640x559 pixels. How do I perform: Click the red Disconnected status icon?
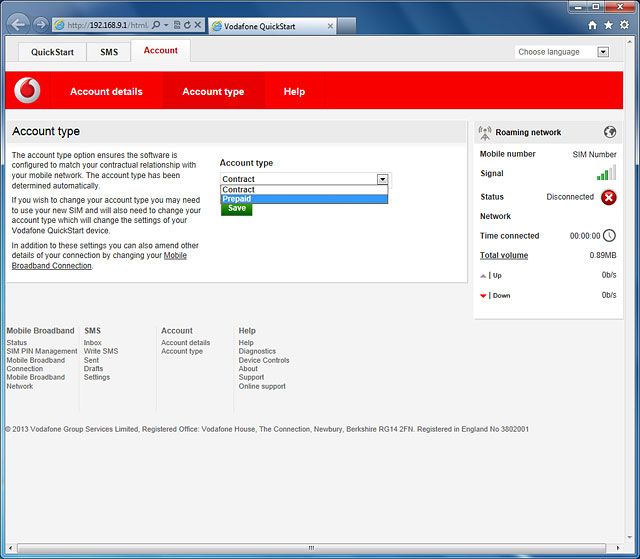(609, 197)
